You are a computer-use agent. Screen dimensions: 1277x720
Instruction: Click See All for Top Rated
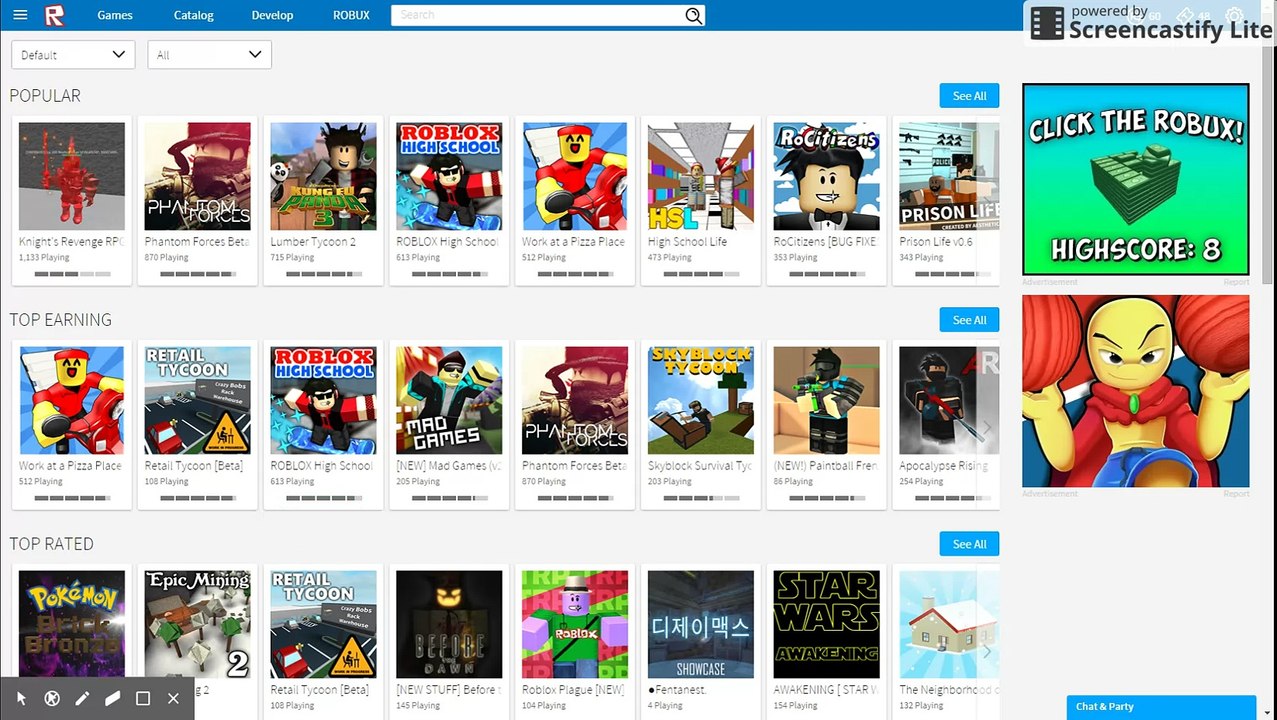[969, 544]
